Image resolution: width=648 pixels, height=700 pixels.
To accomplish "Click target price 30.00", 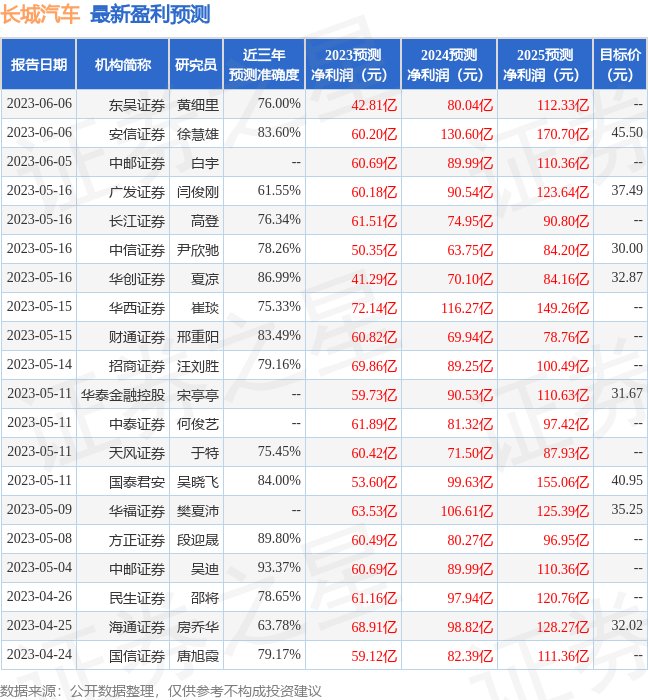I will click(x=627, y=248).
